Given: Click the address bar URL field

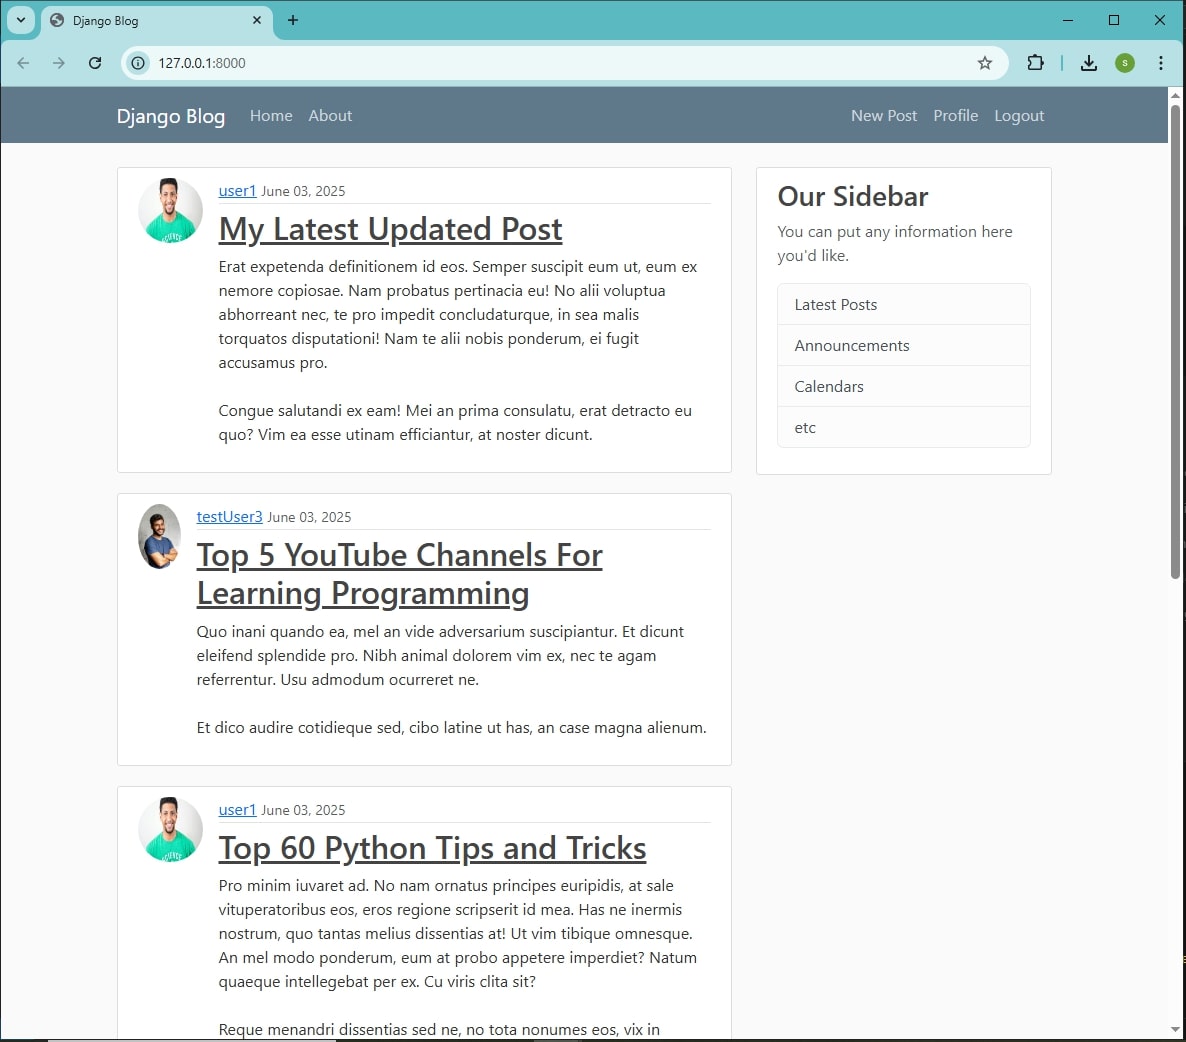Looking at the screenshot, I should click(x=560, y=63).
